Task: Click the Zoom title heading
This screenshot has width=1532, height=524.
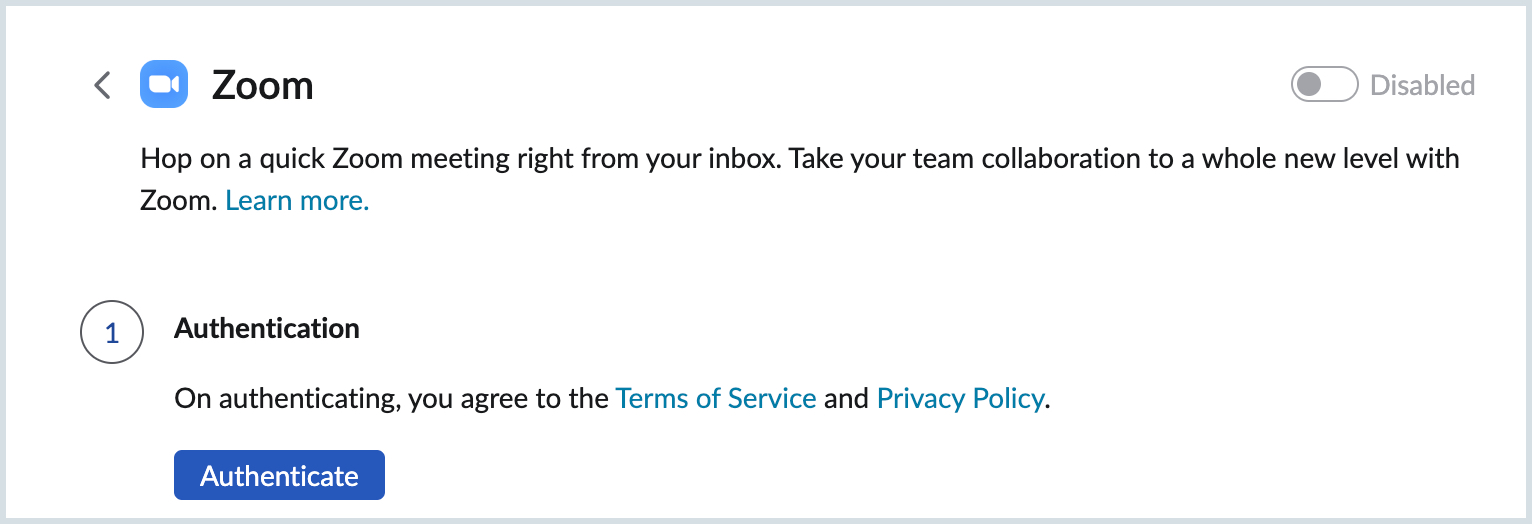Action: [x=263, y=86]
